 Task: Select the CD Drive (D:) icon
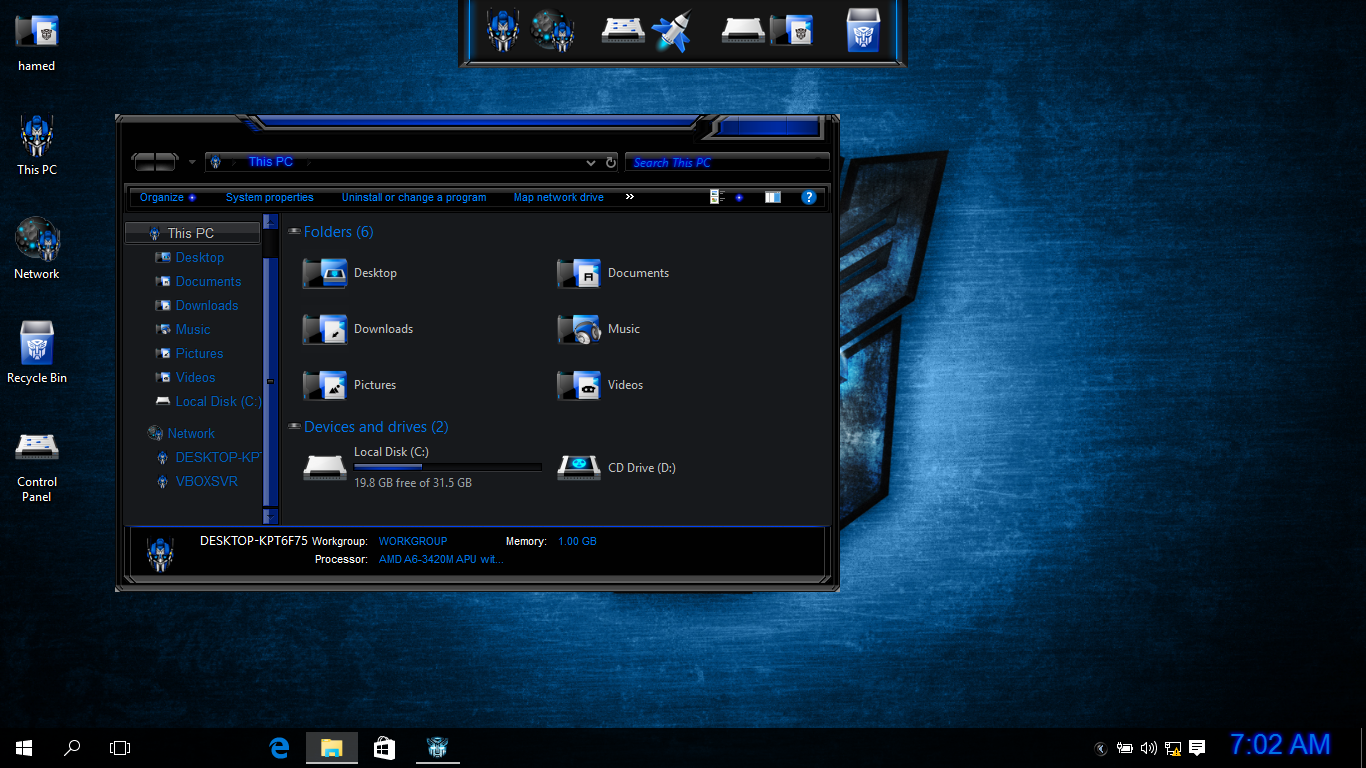pos(578,467)
